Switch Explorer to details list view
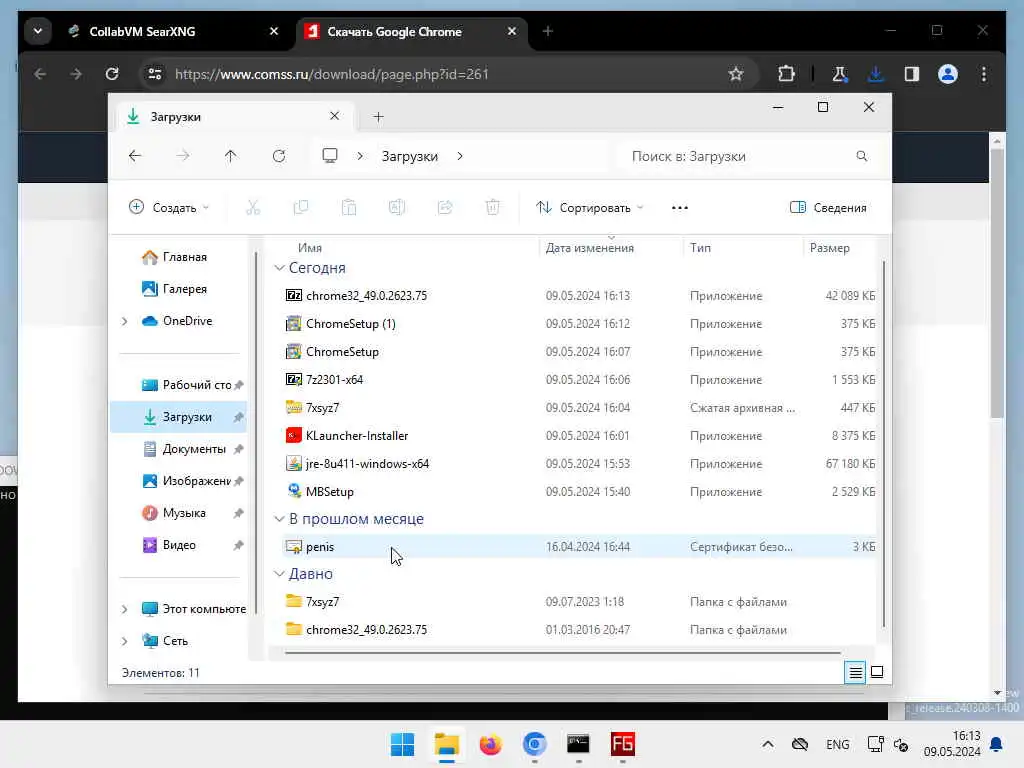The height and width of the screenshot is (768, 1024). pyautogui.click(x=855, y=672)
